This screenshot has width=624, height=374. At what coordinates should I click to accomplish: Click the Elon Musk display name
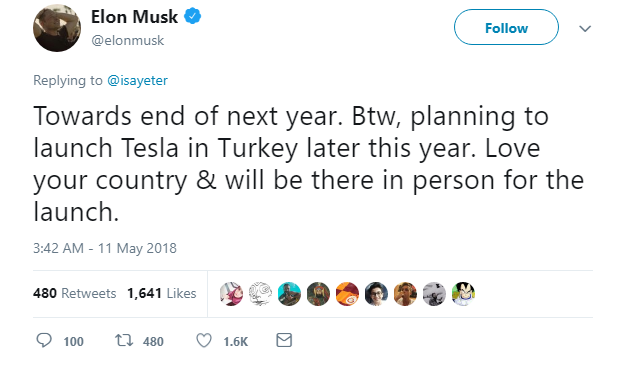134,17
